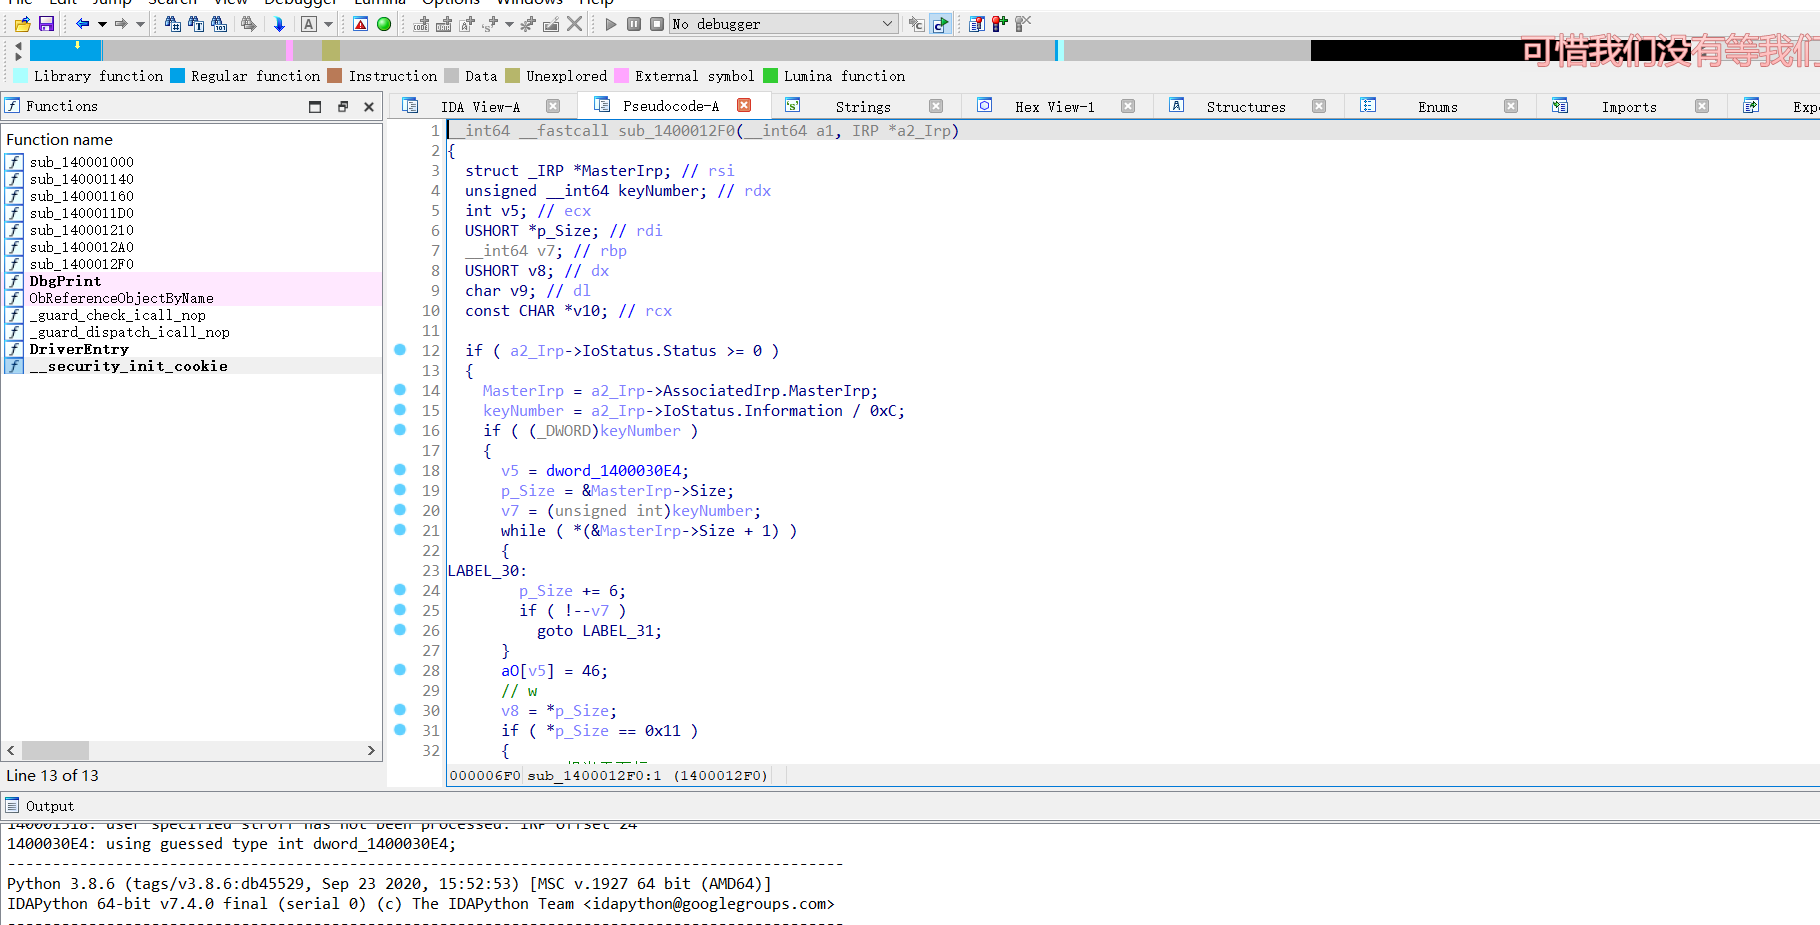Open the No debugger selection combo box
Image resolution: width=1820 pixels, height=925 pixels.
[x=783, y=24]
